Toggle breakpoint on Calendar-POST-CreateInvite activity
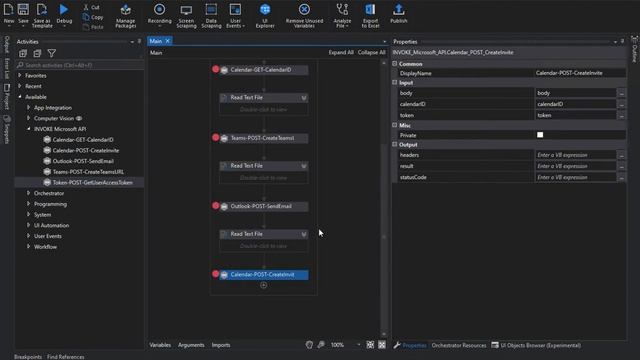Viewport: 640px width, 360px height. tap(216, 273)
